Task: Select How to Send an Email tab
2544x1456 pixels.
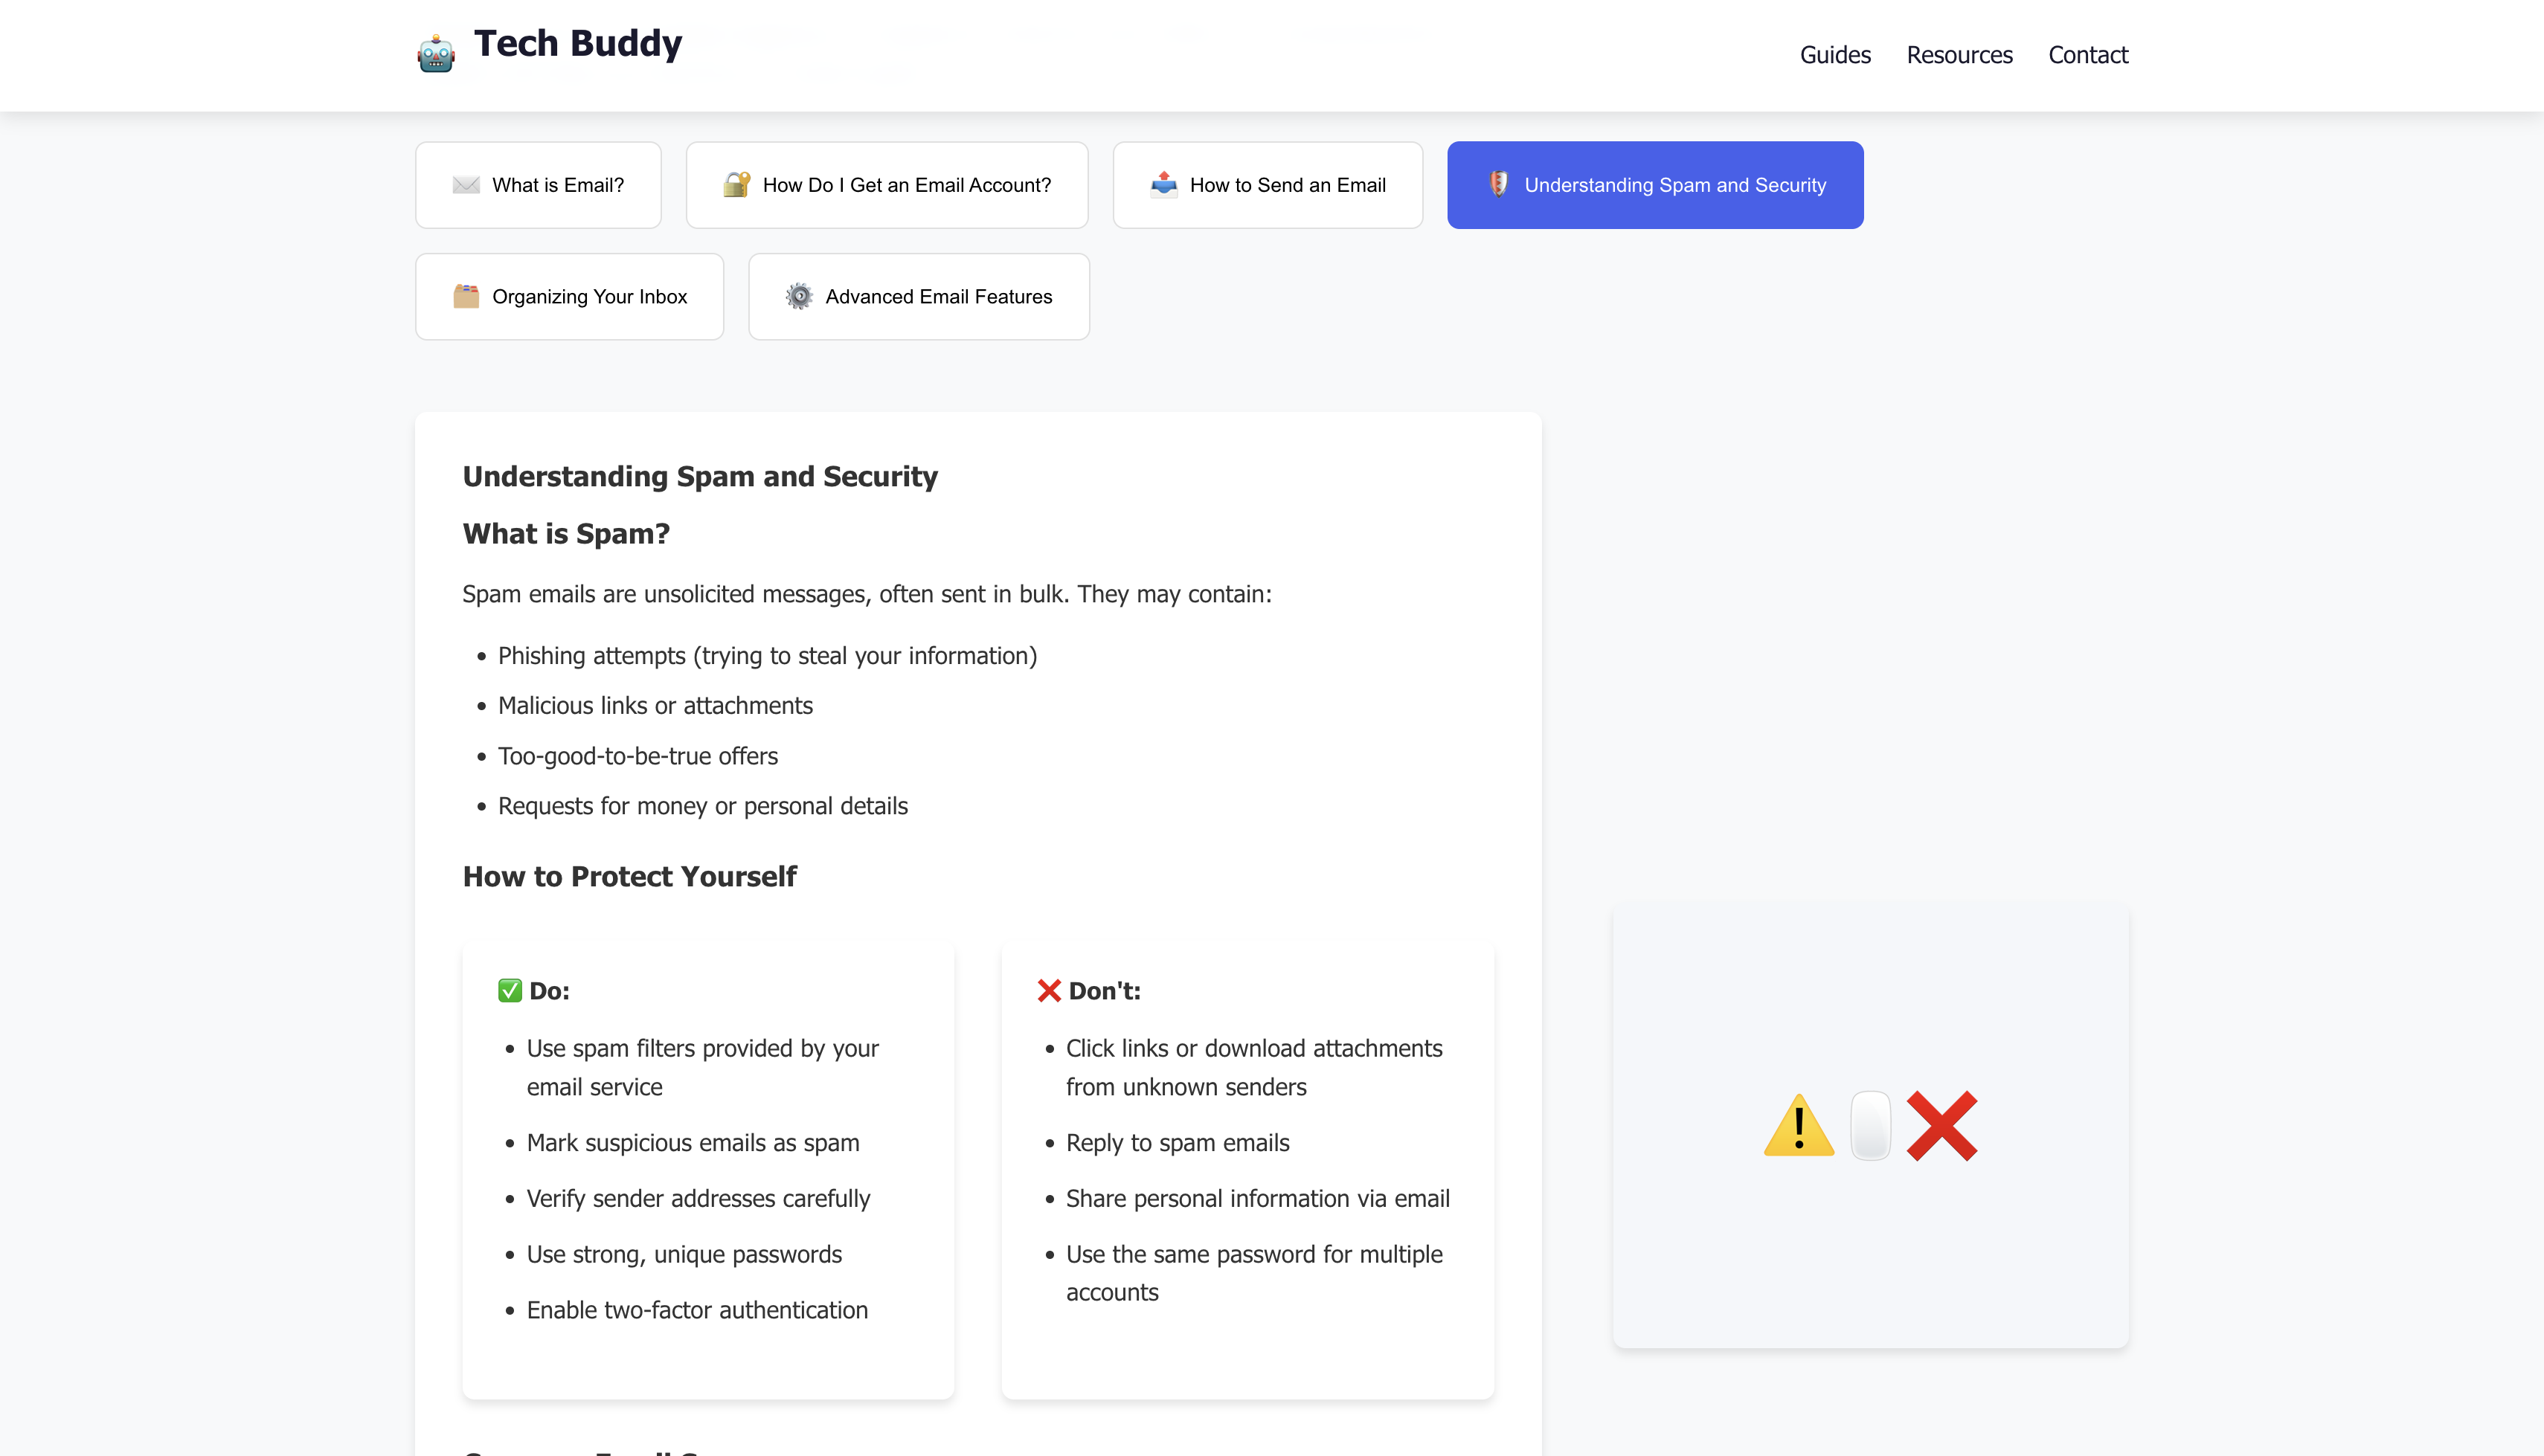Action: pyautogui.click(x=1287, y=185)
